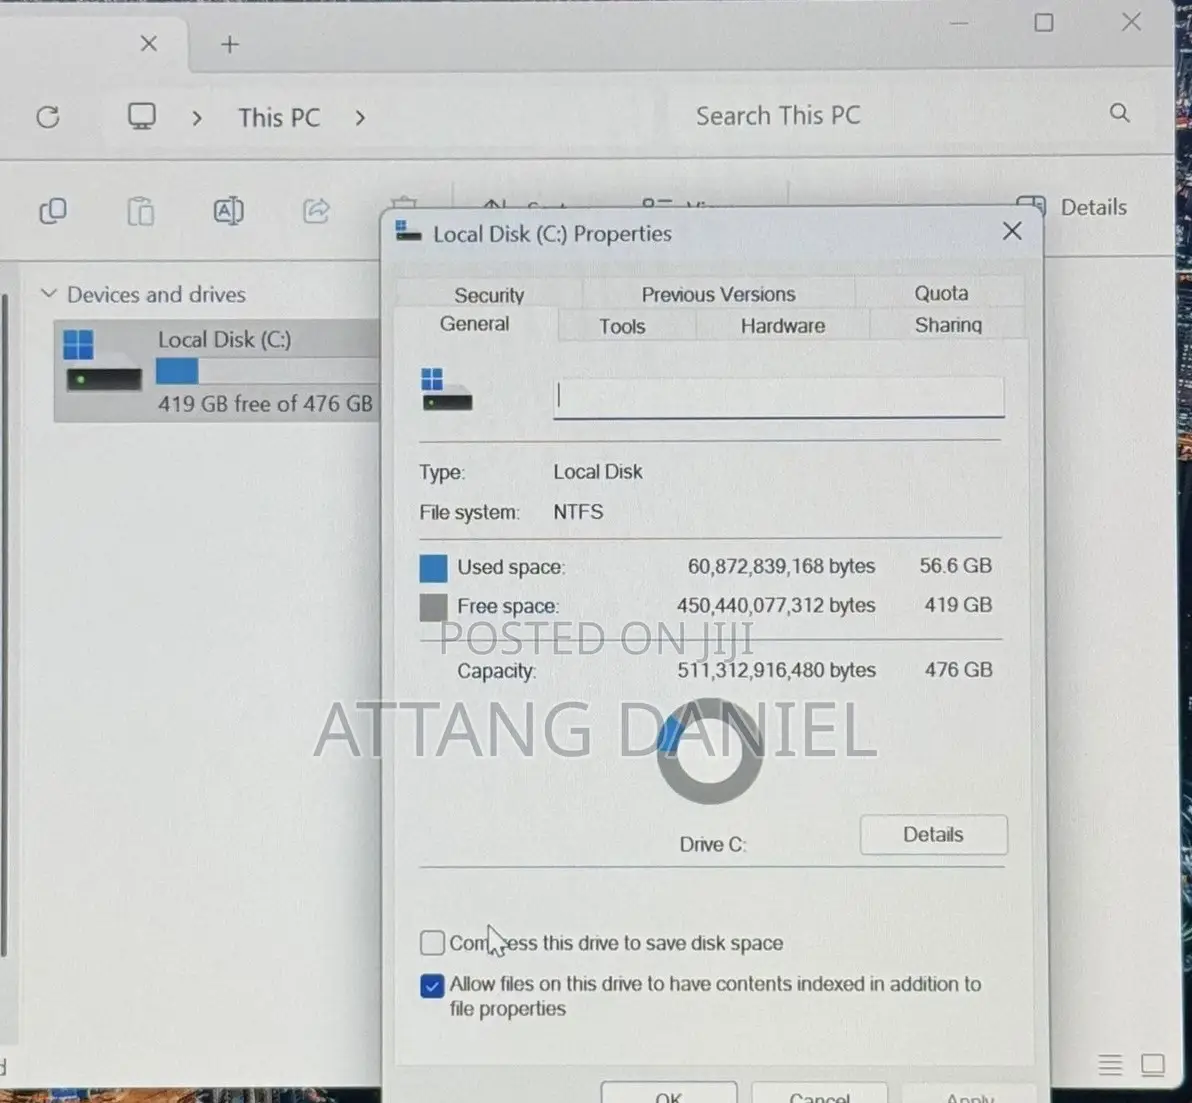This screenshot has height=1103, width=1192.
Task: Close the Local Disk Properties dialog
Action: (x=1012, y=231)
